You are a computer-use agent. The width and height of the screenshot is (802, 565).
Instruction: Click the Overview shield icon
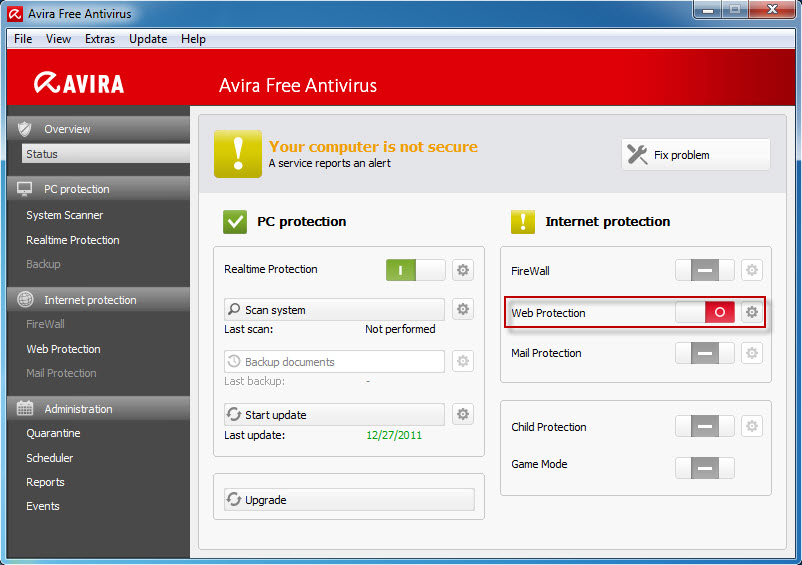click(25, 129)
